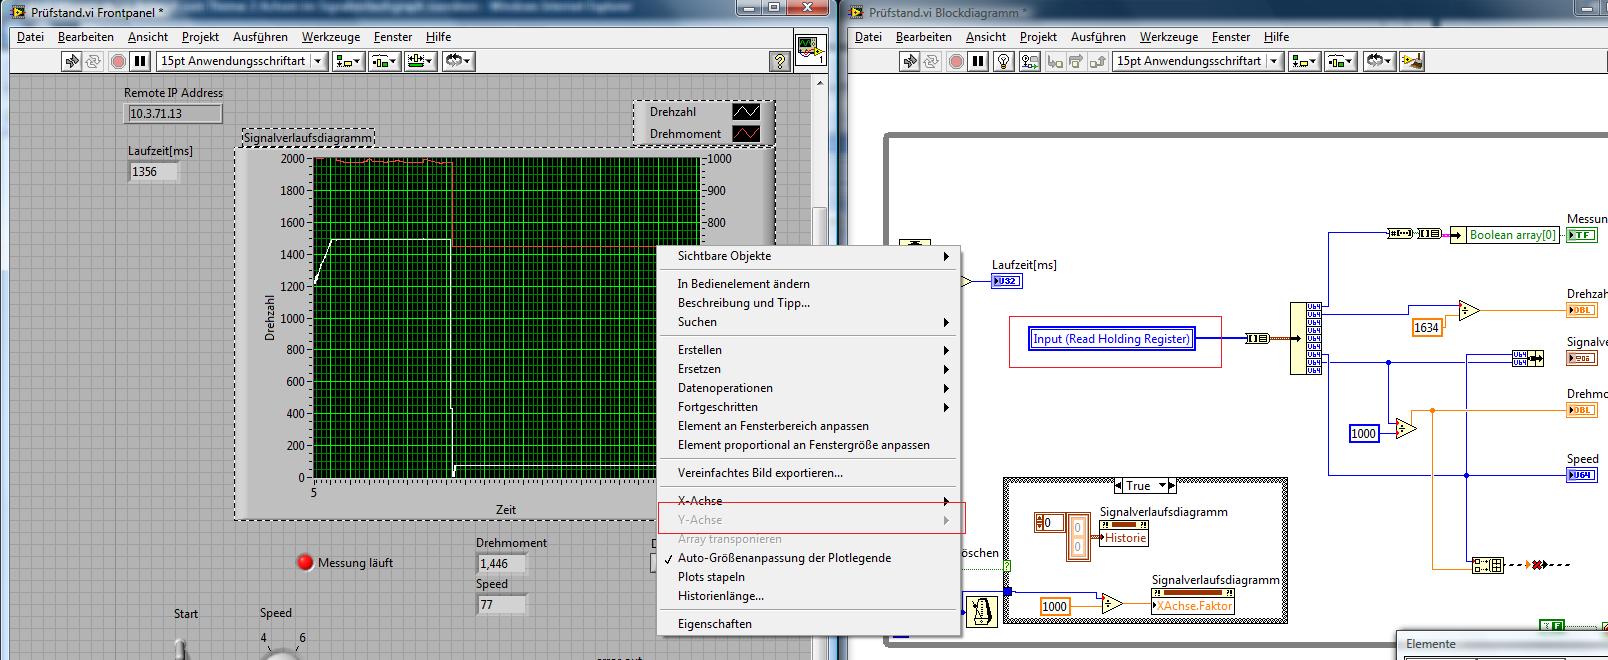Open the Werkzeuge menu in Frontpanel window
Image resolution: width=1608 pixels, height=660 pixels.
(330, 37)
